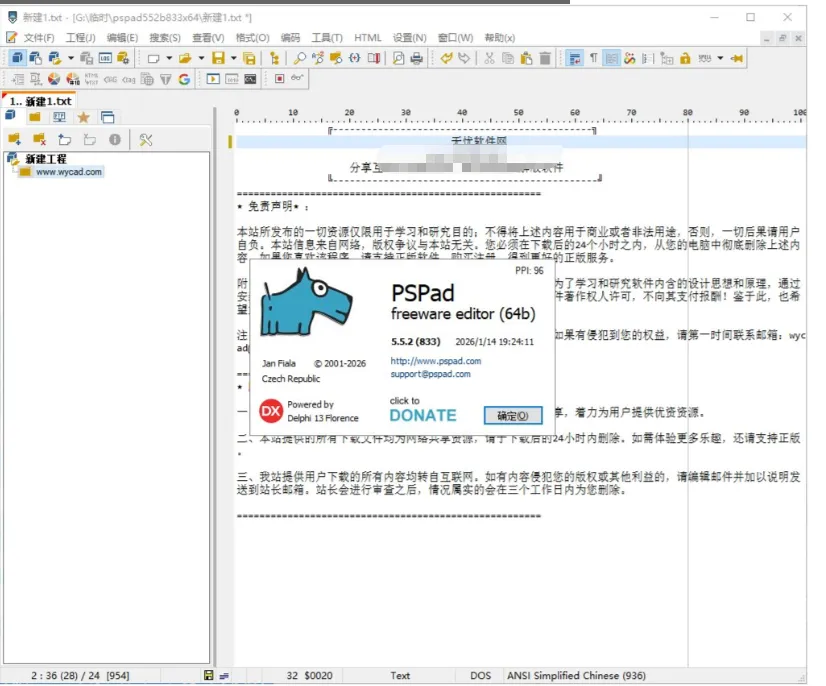Open print preview icon
The height and width of the screenshot is (686, 826).
[398, 58]
